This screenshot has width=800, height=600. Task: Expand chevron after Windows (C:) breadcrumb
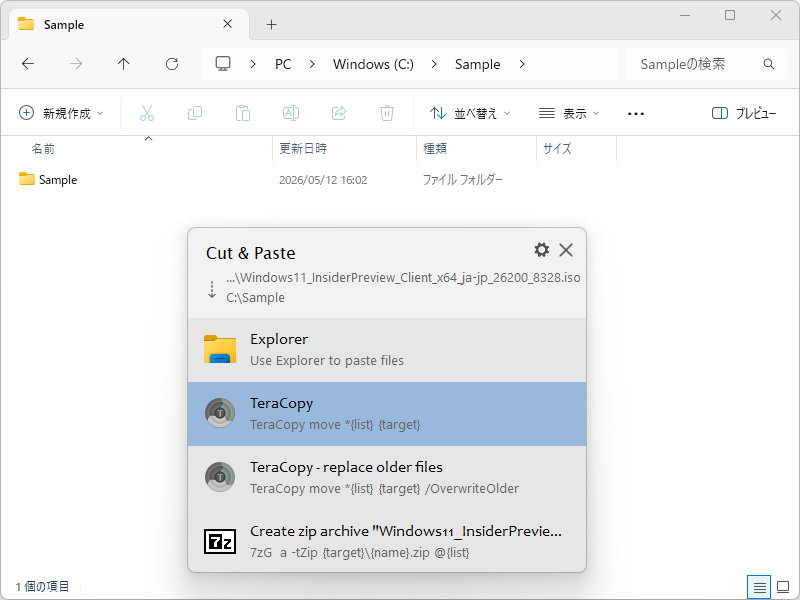[434, 64]
